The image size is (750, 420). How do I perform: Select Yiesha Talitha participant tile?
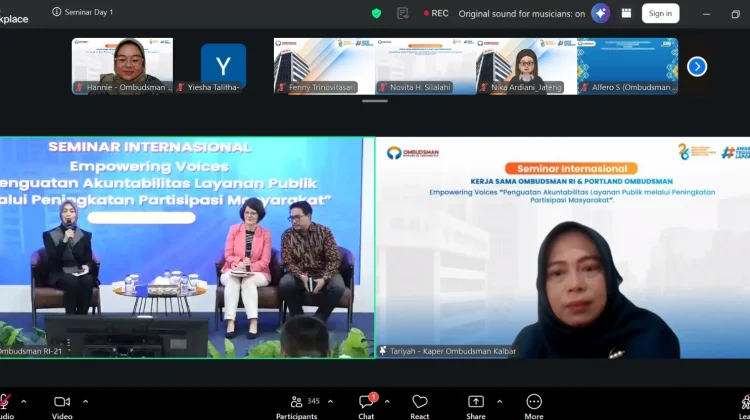[223, 66]
